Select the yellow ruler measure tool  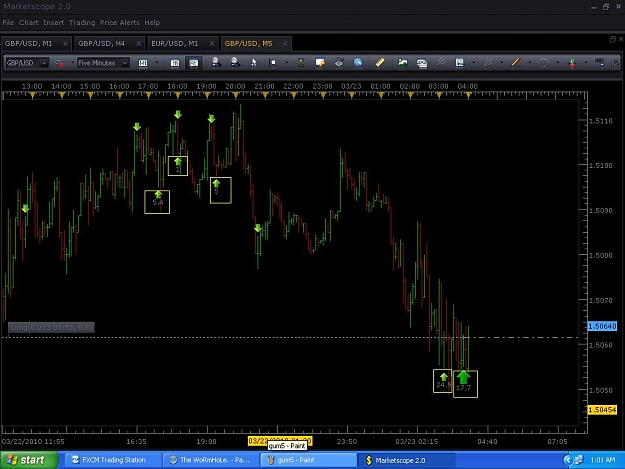click(379, 63)
